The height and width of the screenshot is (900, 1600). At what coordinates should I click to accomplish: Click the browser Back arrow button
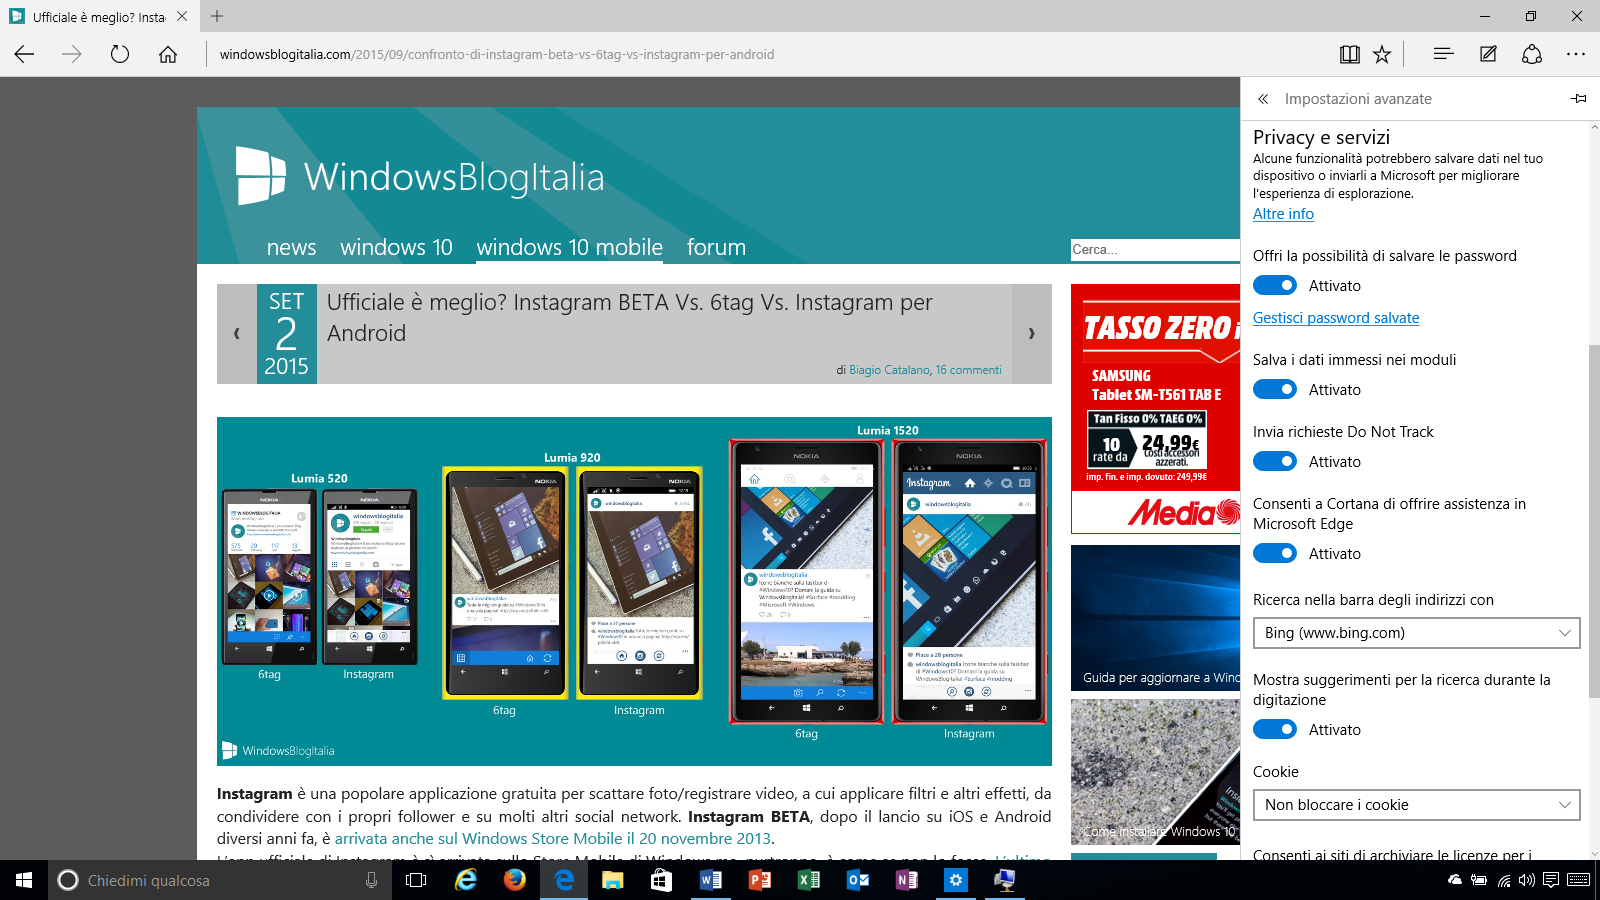[24, 54]
